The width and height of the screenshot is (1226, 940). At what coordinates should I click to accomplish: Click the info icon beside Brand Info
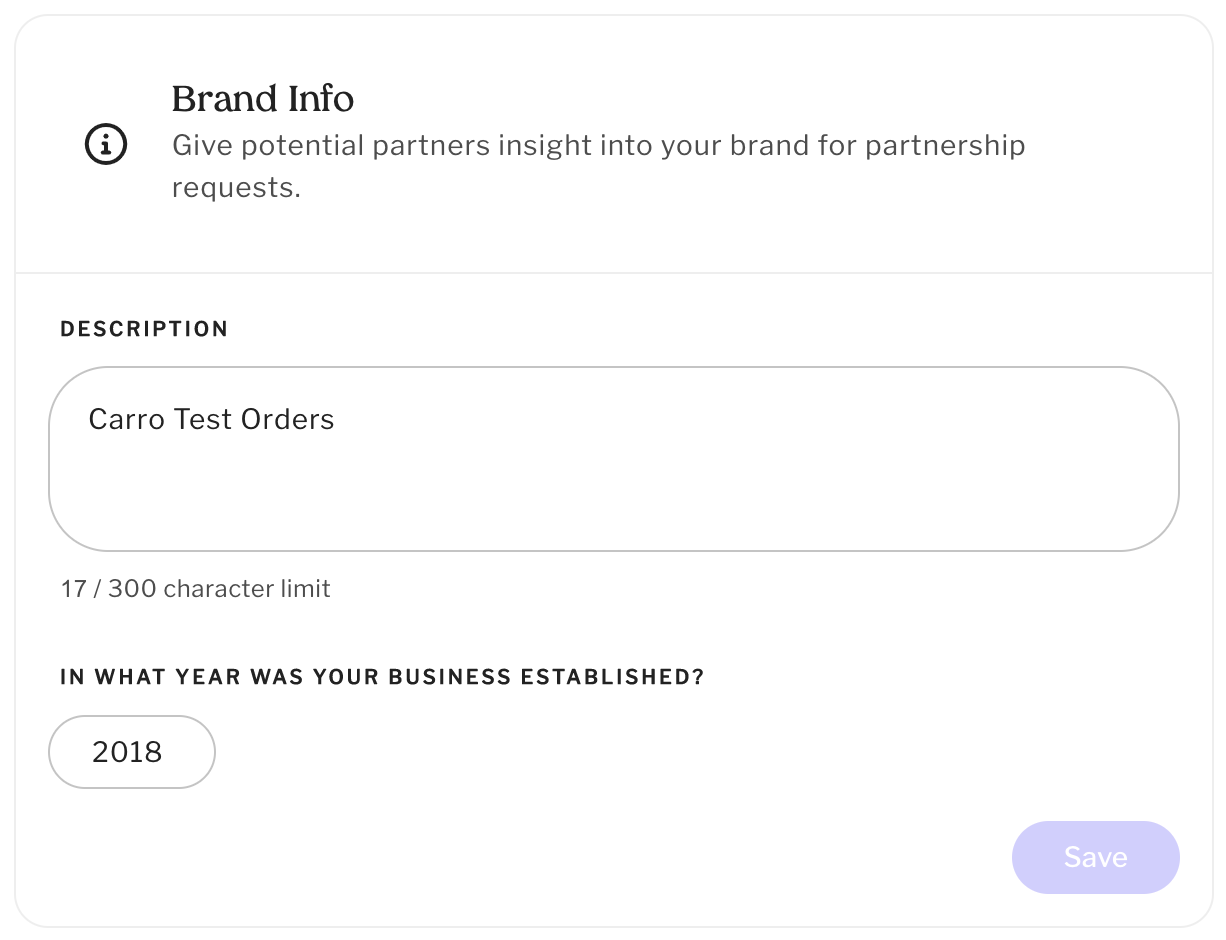pos(105,145)
